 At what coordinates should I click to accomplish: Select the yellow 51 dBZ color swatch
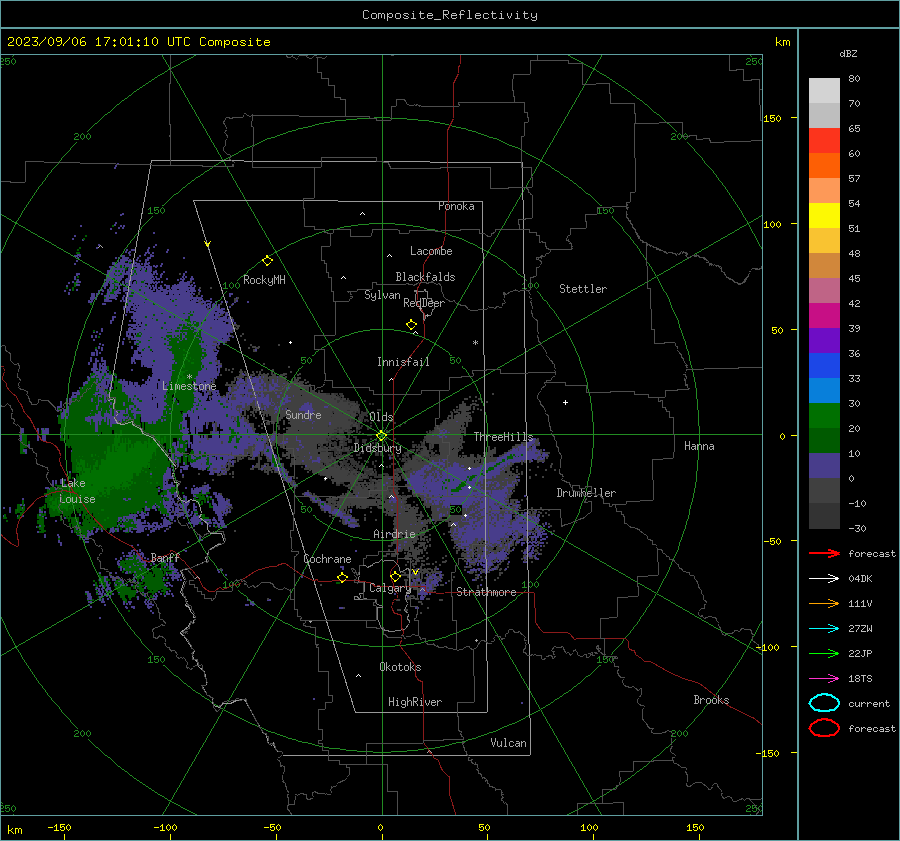coord(824,215)
